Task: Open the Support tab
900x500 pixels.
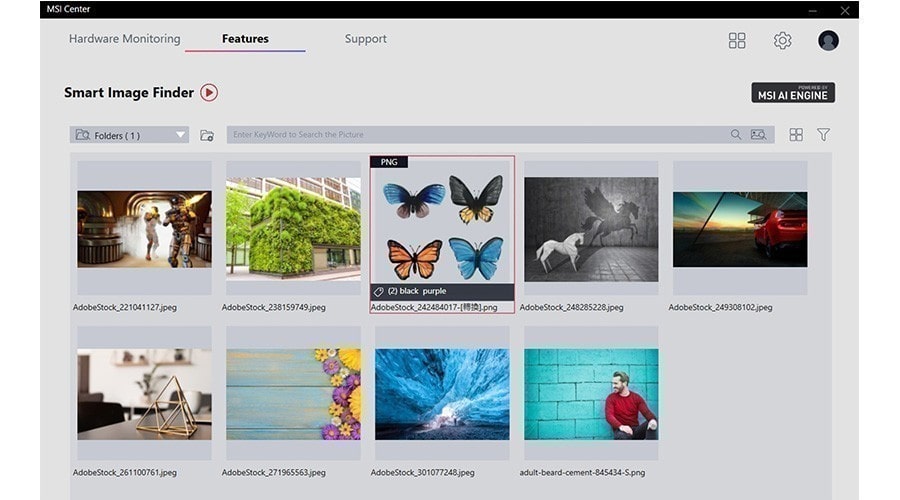Action: 366,38
